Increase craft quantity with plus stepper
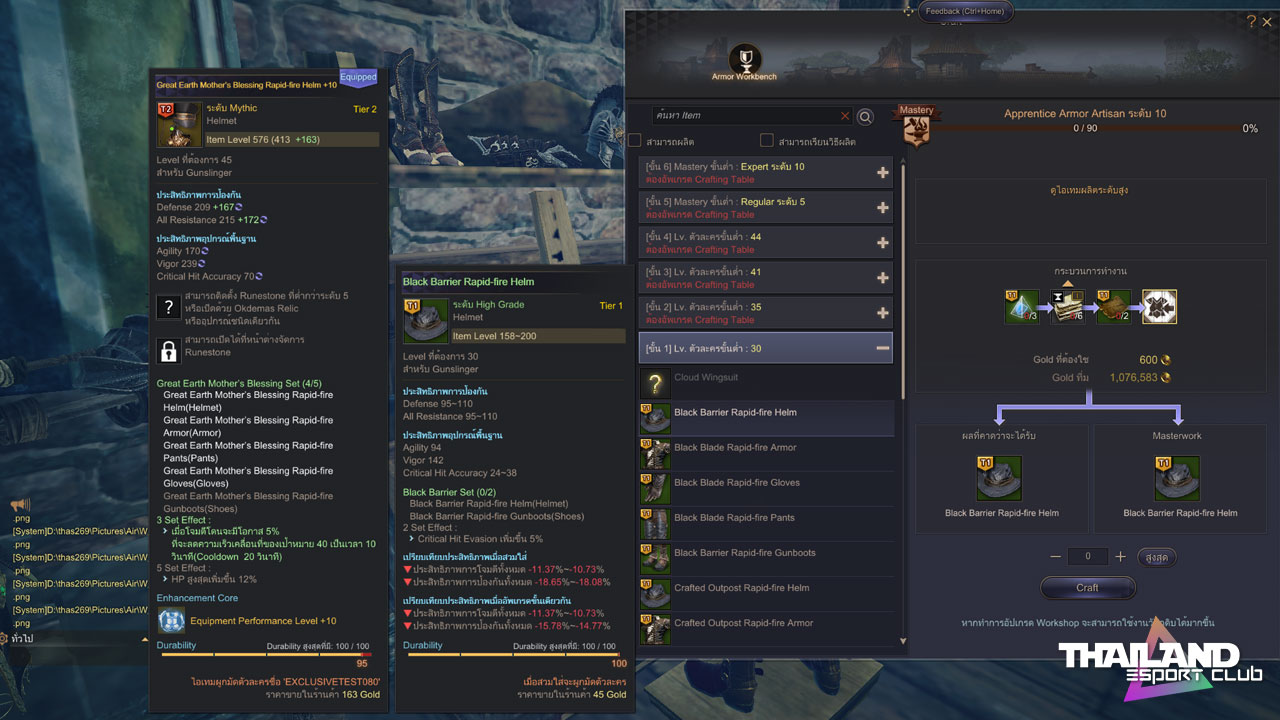Screen dimensions: 1280x720 (1121, 557)
